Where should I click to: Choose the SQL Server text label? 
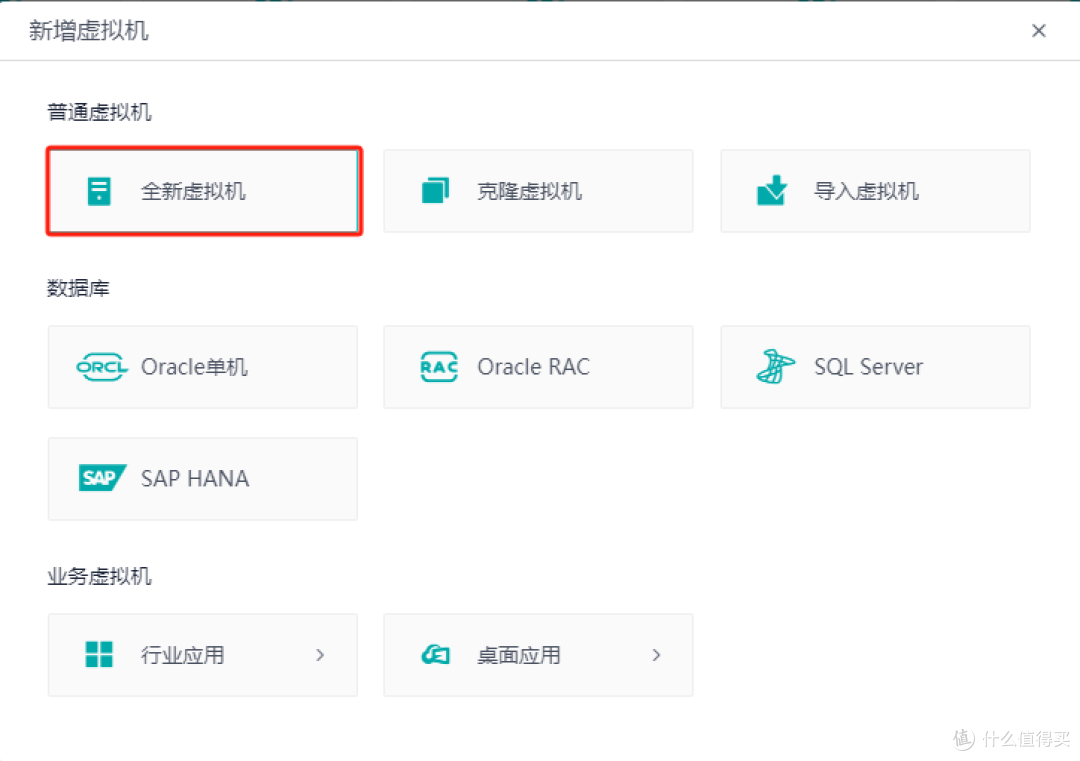click(x=868, y=367)
